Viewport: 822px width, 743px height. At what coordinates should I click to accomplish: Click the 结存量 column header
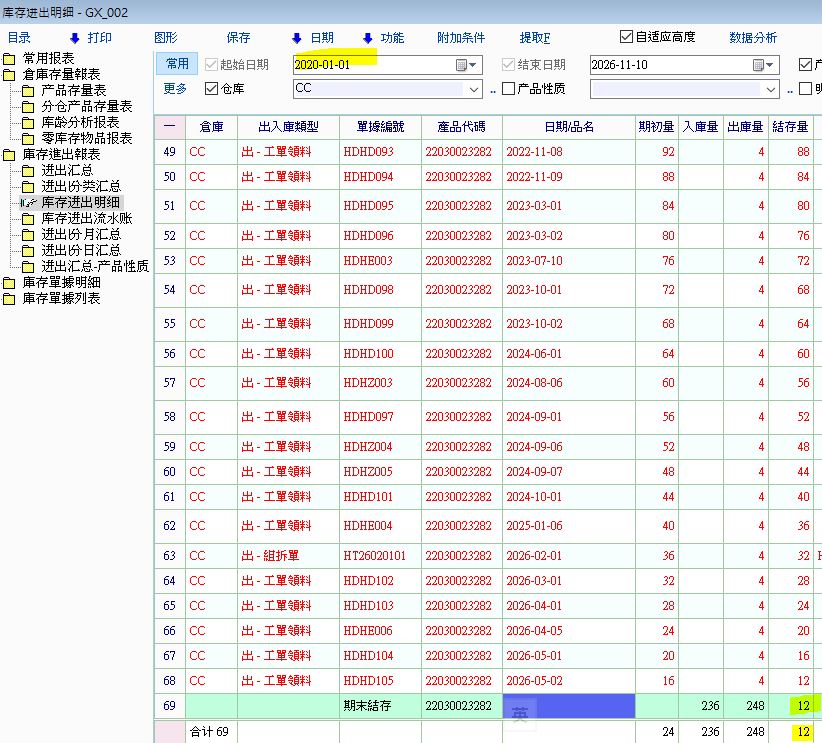tap(790, 127)
